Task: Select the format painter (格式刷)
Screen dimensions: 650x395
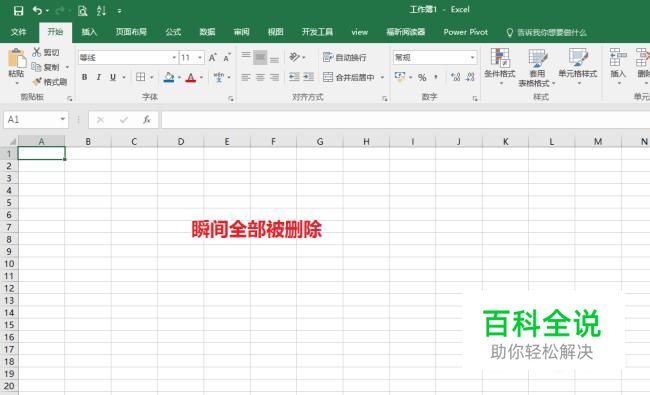Action: point(50,82)
